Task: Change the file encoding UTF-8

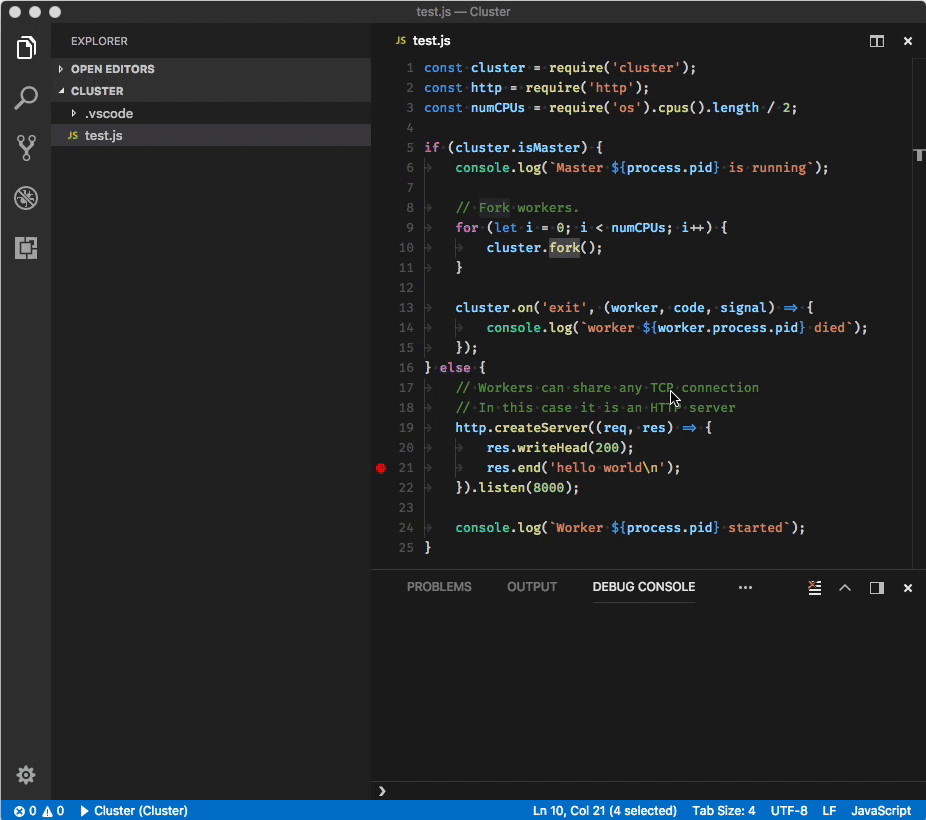Action: coord(789,810)
